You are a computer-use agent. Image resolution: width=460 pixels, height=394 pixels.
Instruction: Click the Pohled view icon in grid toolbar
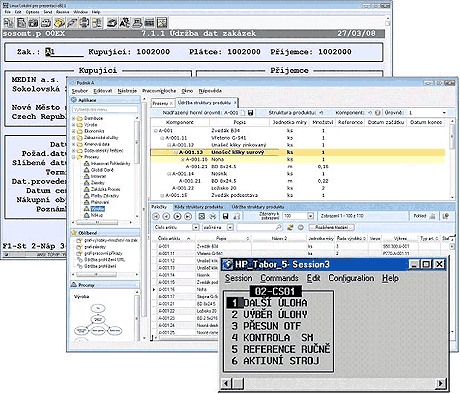point(432,216)
